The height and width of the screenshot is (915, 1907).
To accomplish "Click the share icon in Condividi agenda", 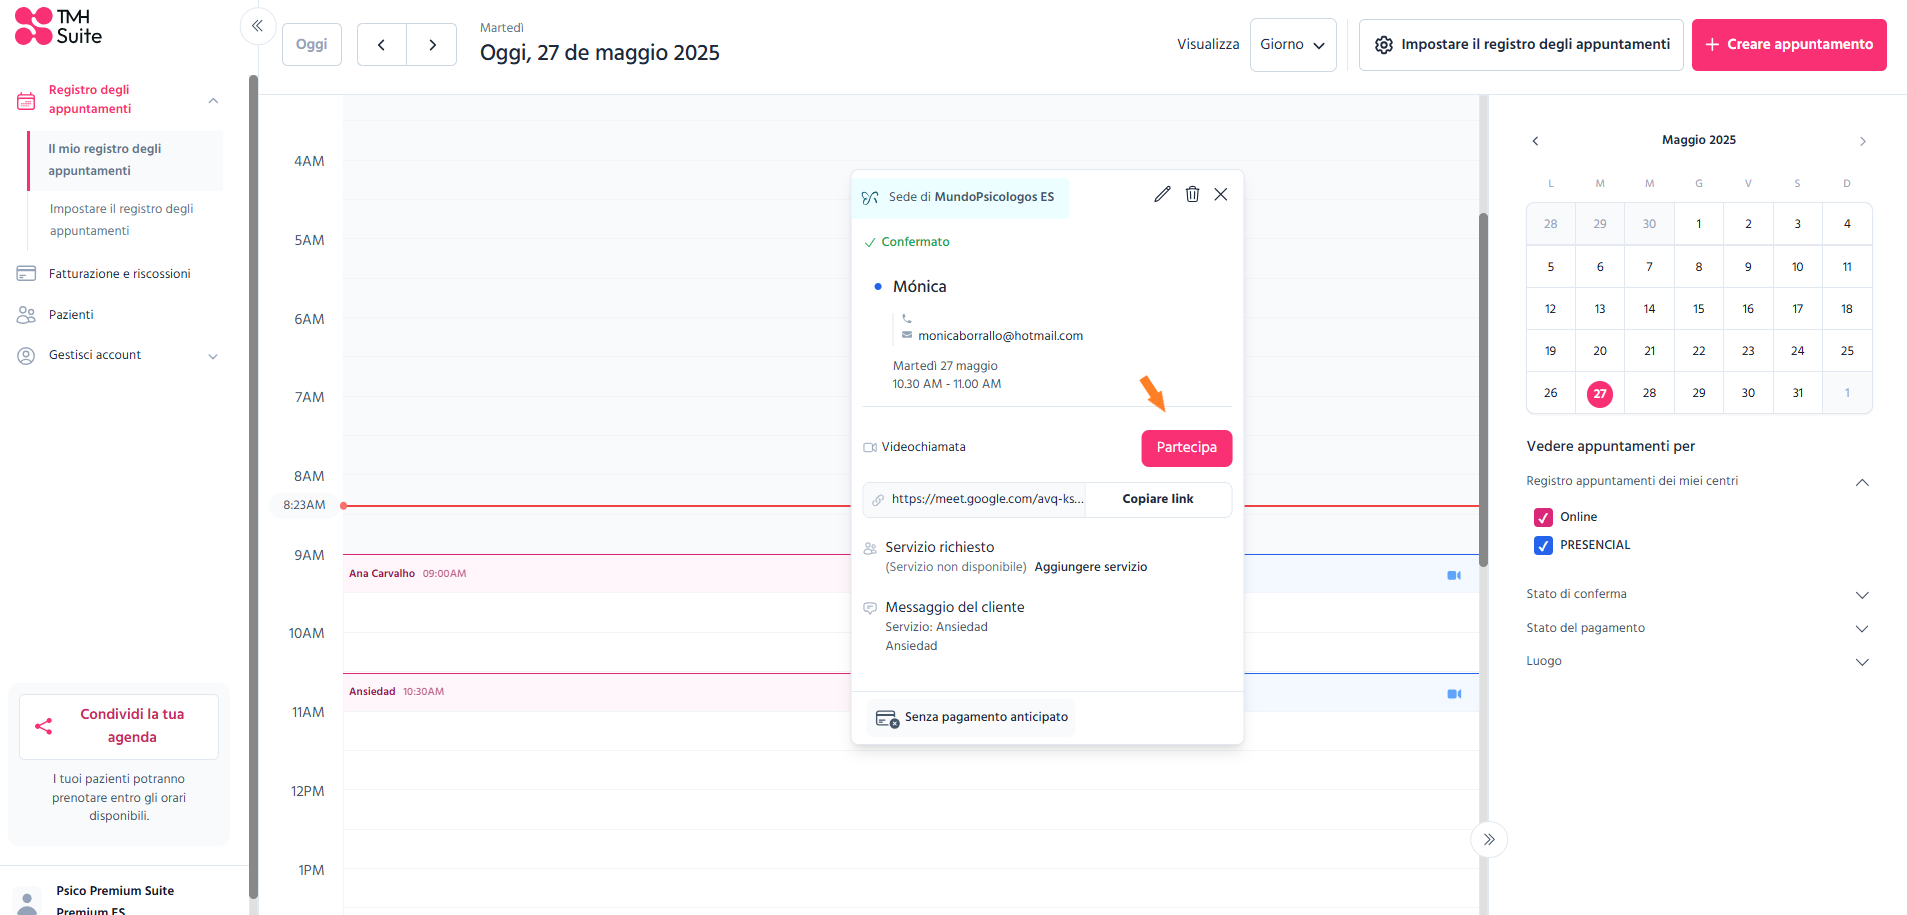I will 43,726.
